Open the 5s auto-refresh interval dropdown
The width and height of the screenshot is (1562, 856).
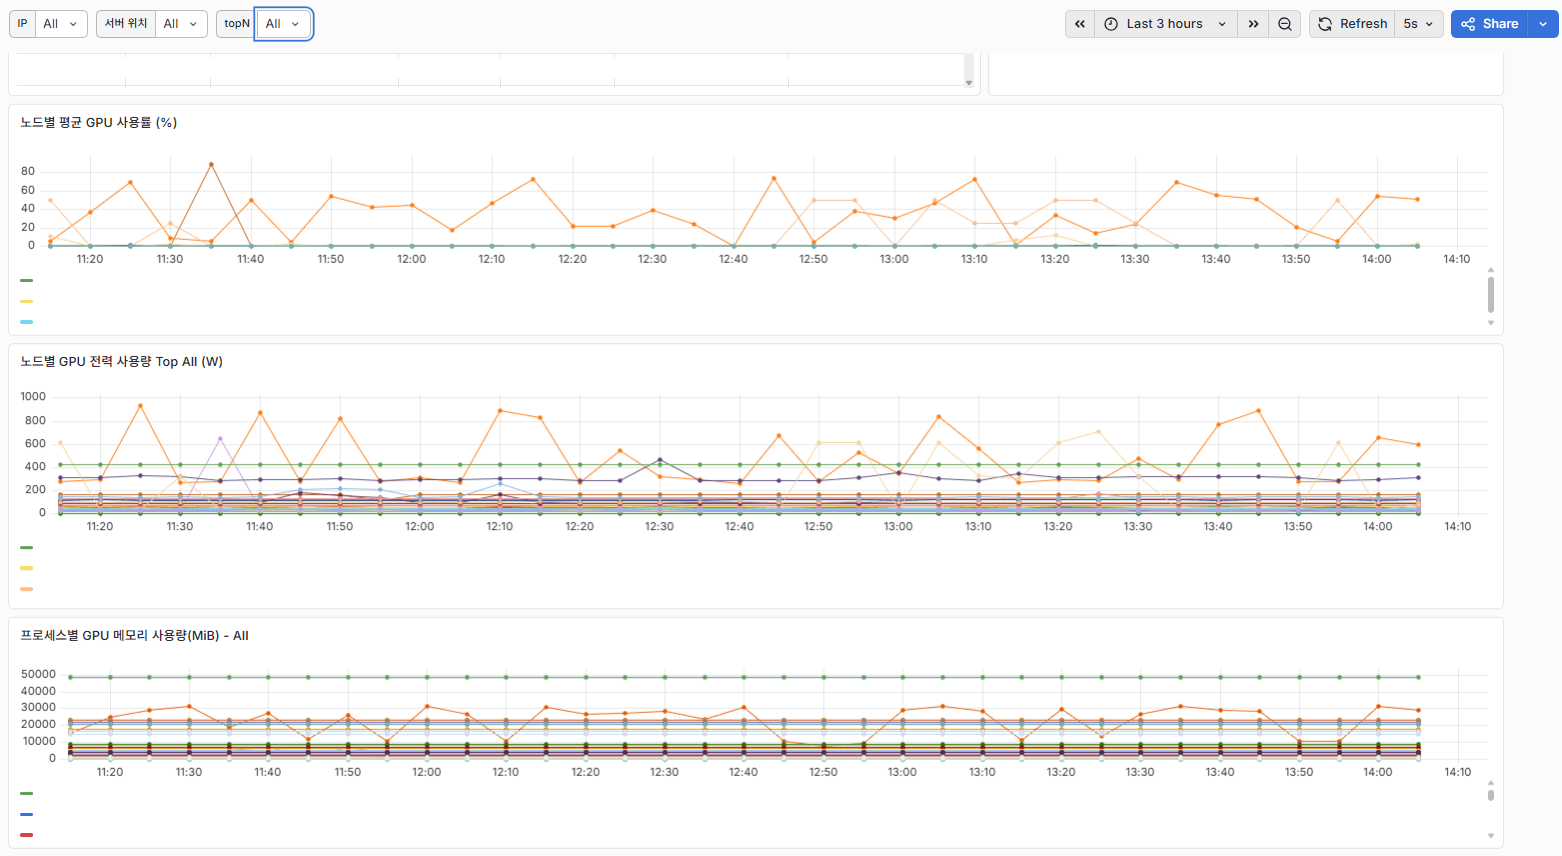click(x=1418, y=24)
